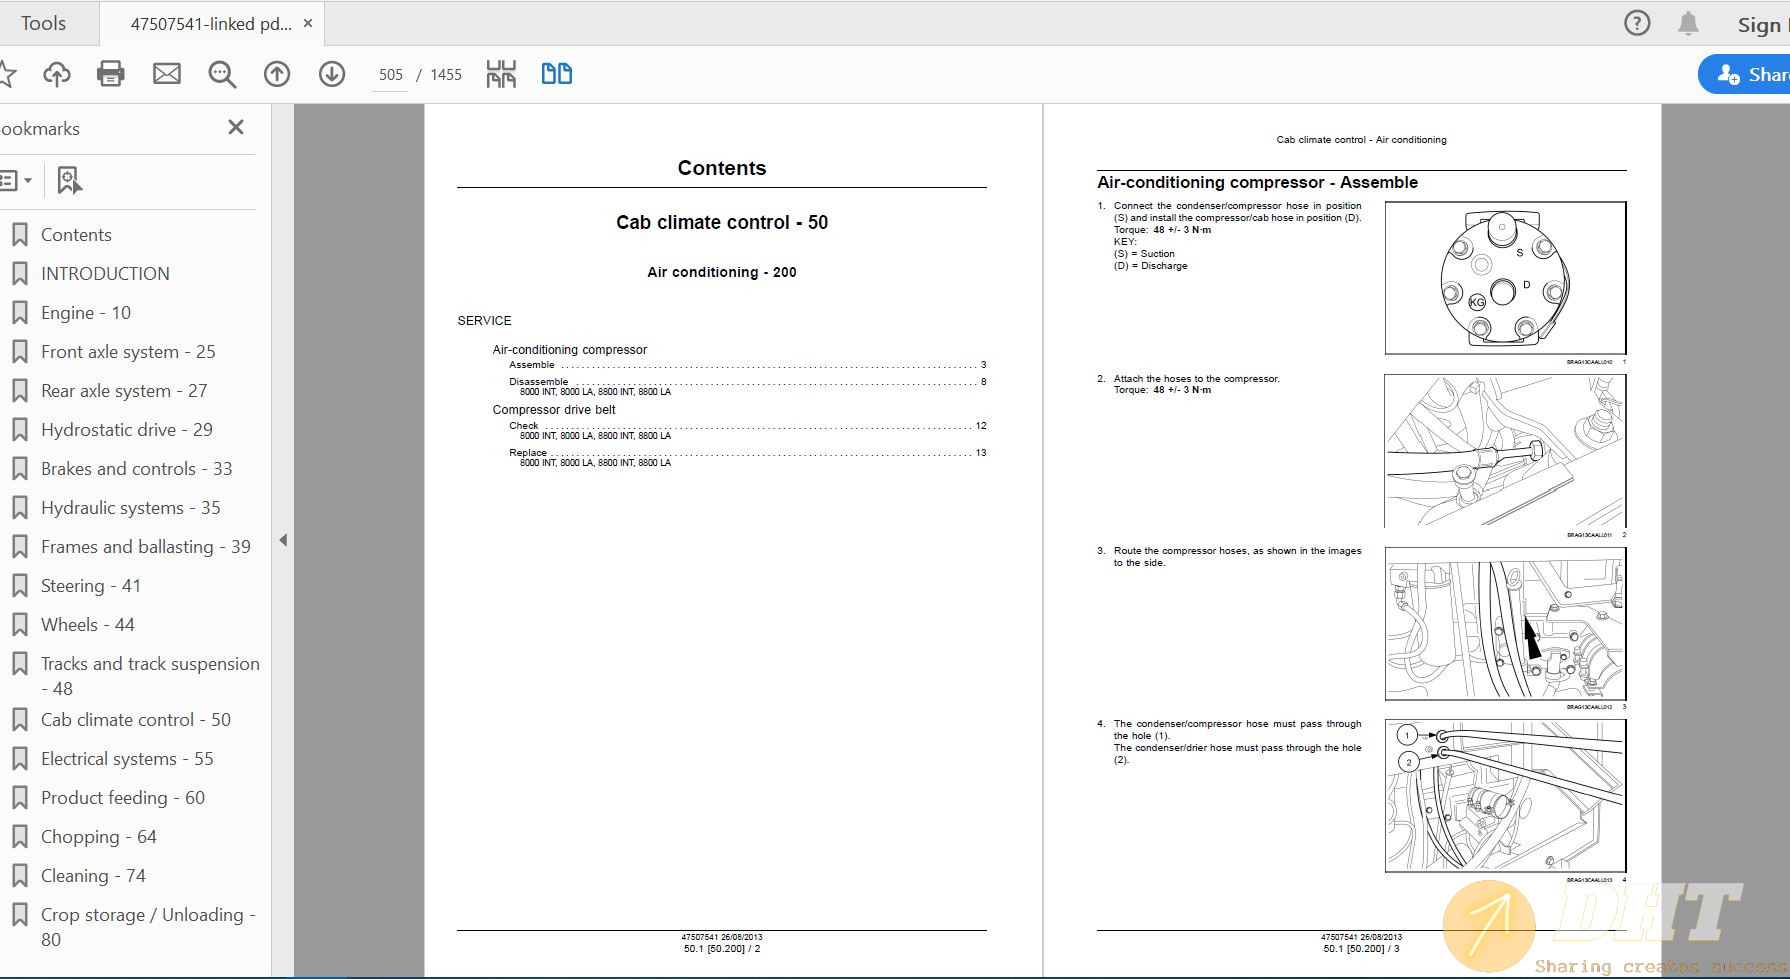Click the print file icon
The width and height of the screenshot is (1790, 979).
click(x=111, y=74)
